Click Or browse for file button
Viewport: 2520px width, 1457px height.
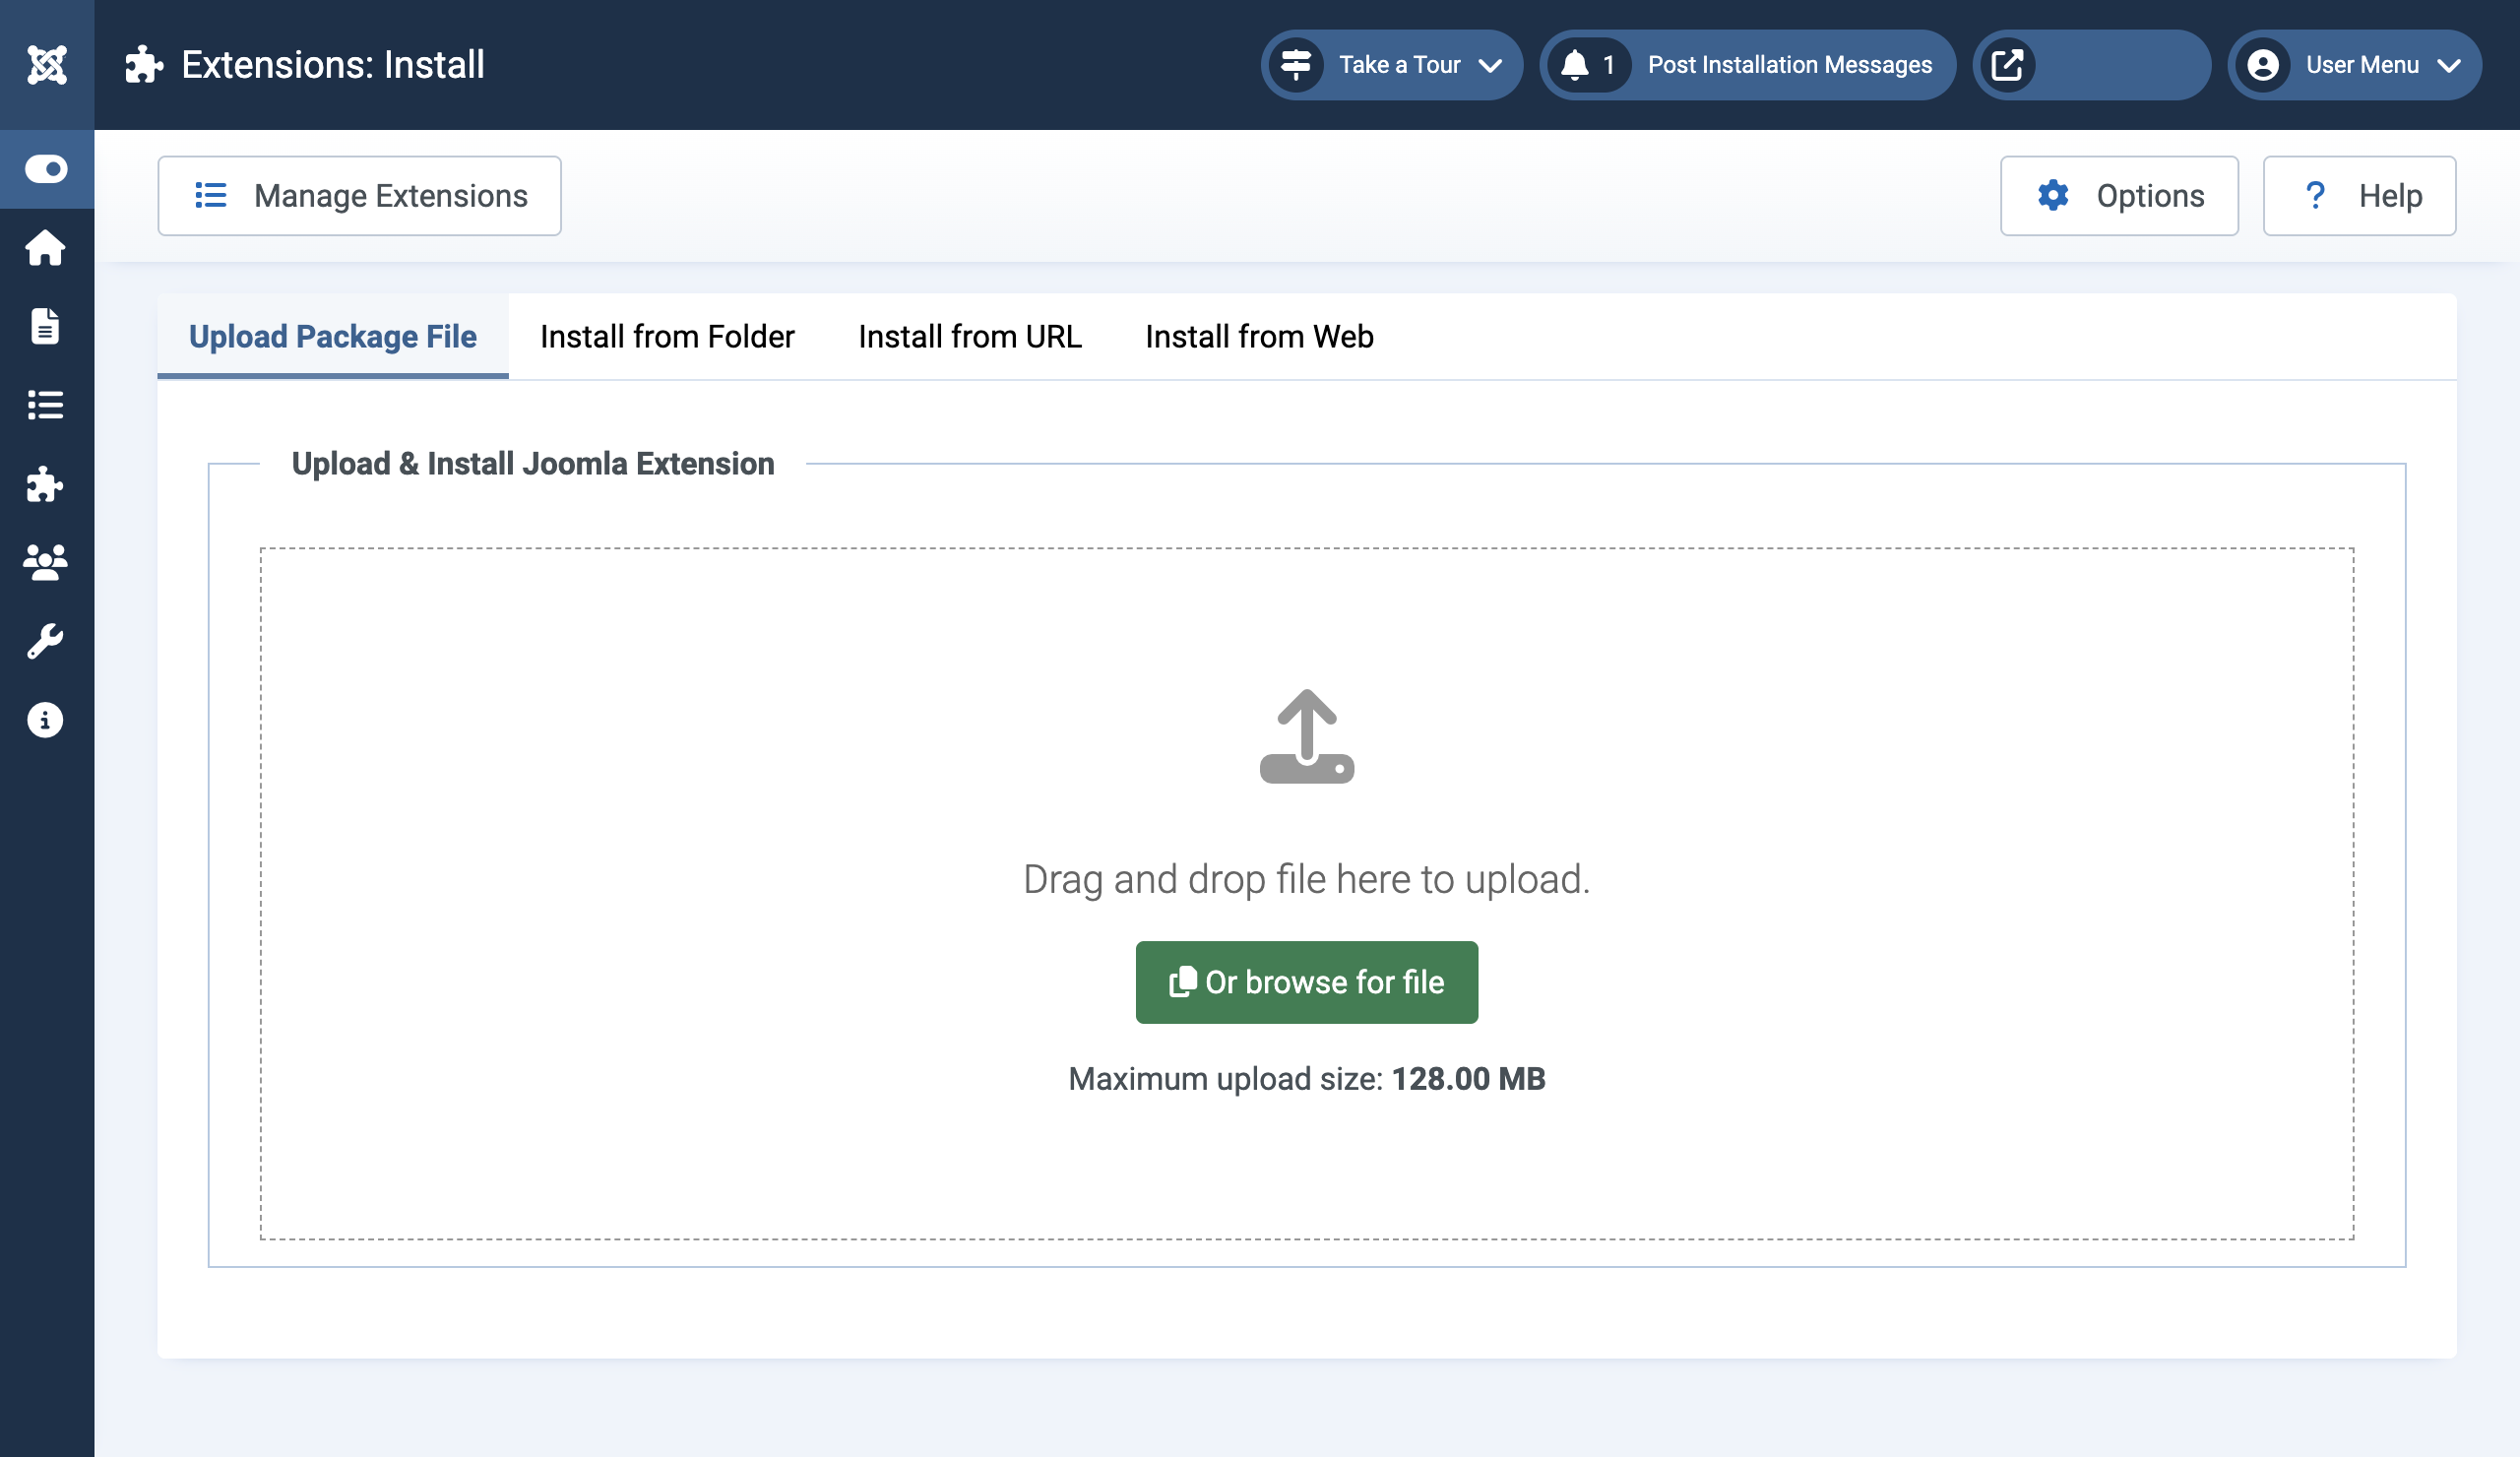1306,982
